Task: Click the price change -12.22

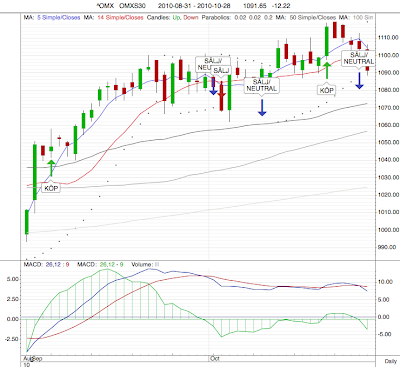Action: (281, 6)
